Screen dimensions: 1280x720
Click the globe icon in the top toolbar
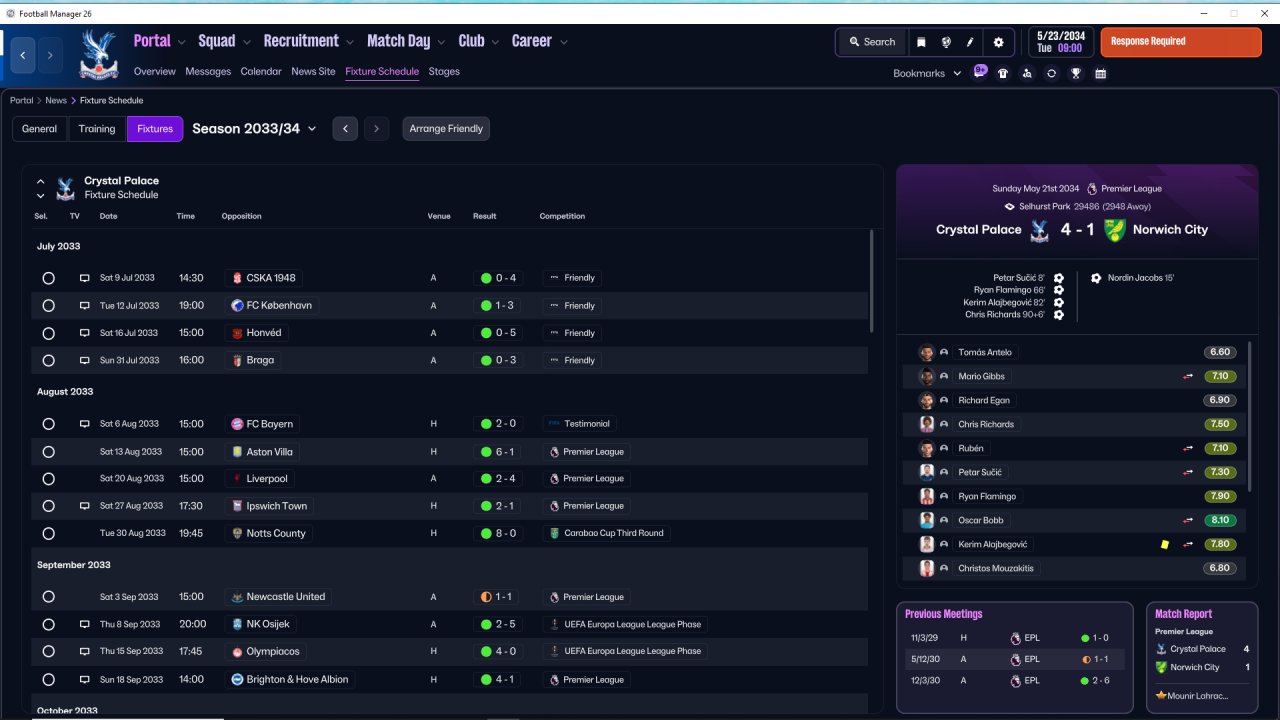coord(946,42)
